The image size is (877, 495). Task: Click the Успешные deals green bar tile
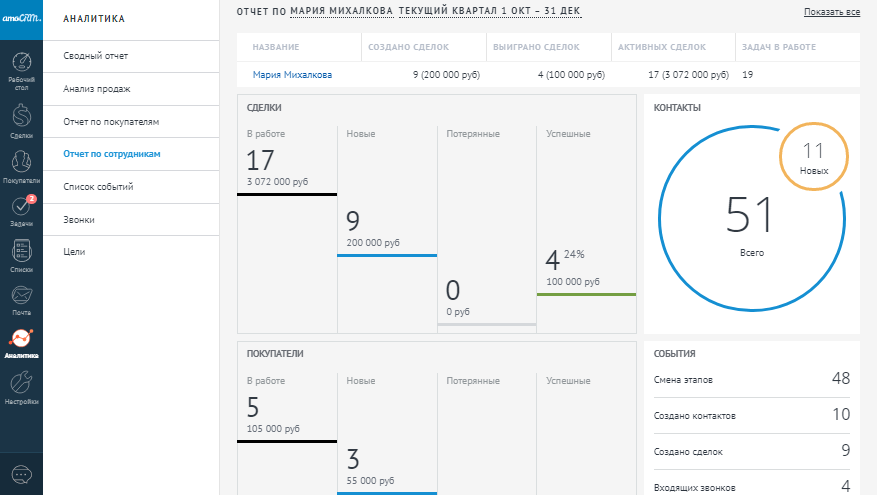click(585, 230)
